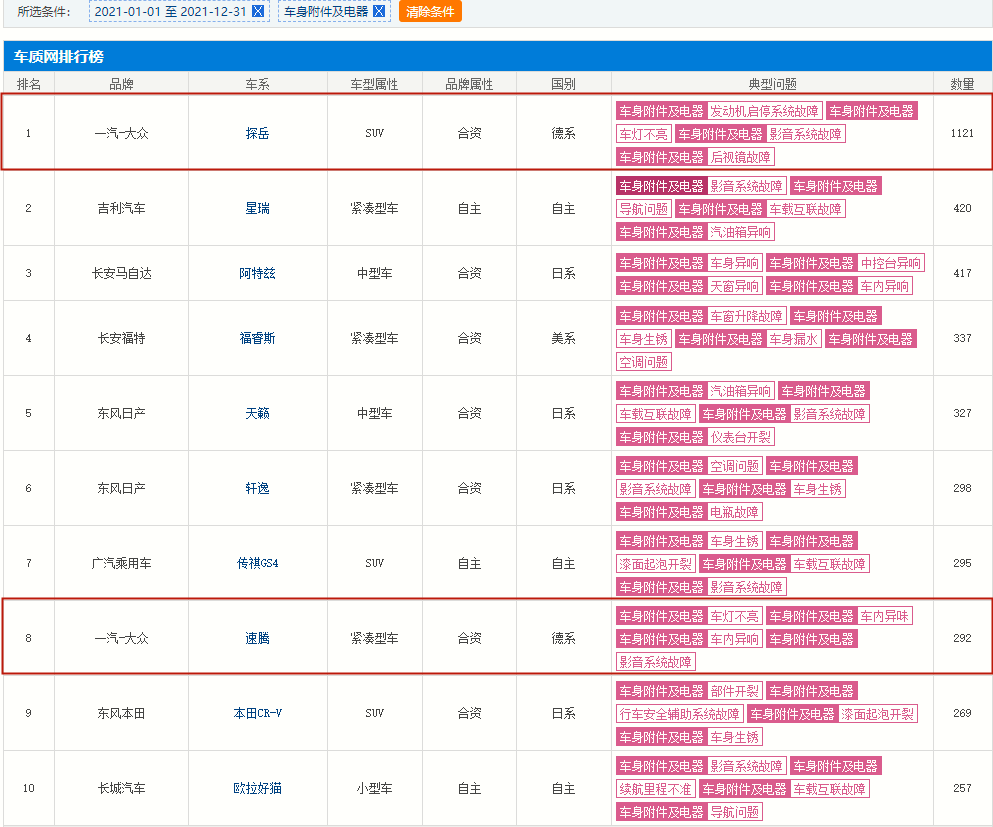Click 空调问题 tag in the 福睿斯 row
The height and width of the screenshot is (827, 993).
pyautogui.click(x=643, y=362)
